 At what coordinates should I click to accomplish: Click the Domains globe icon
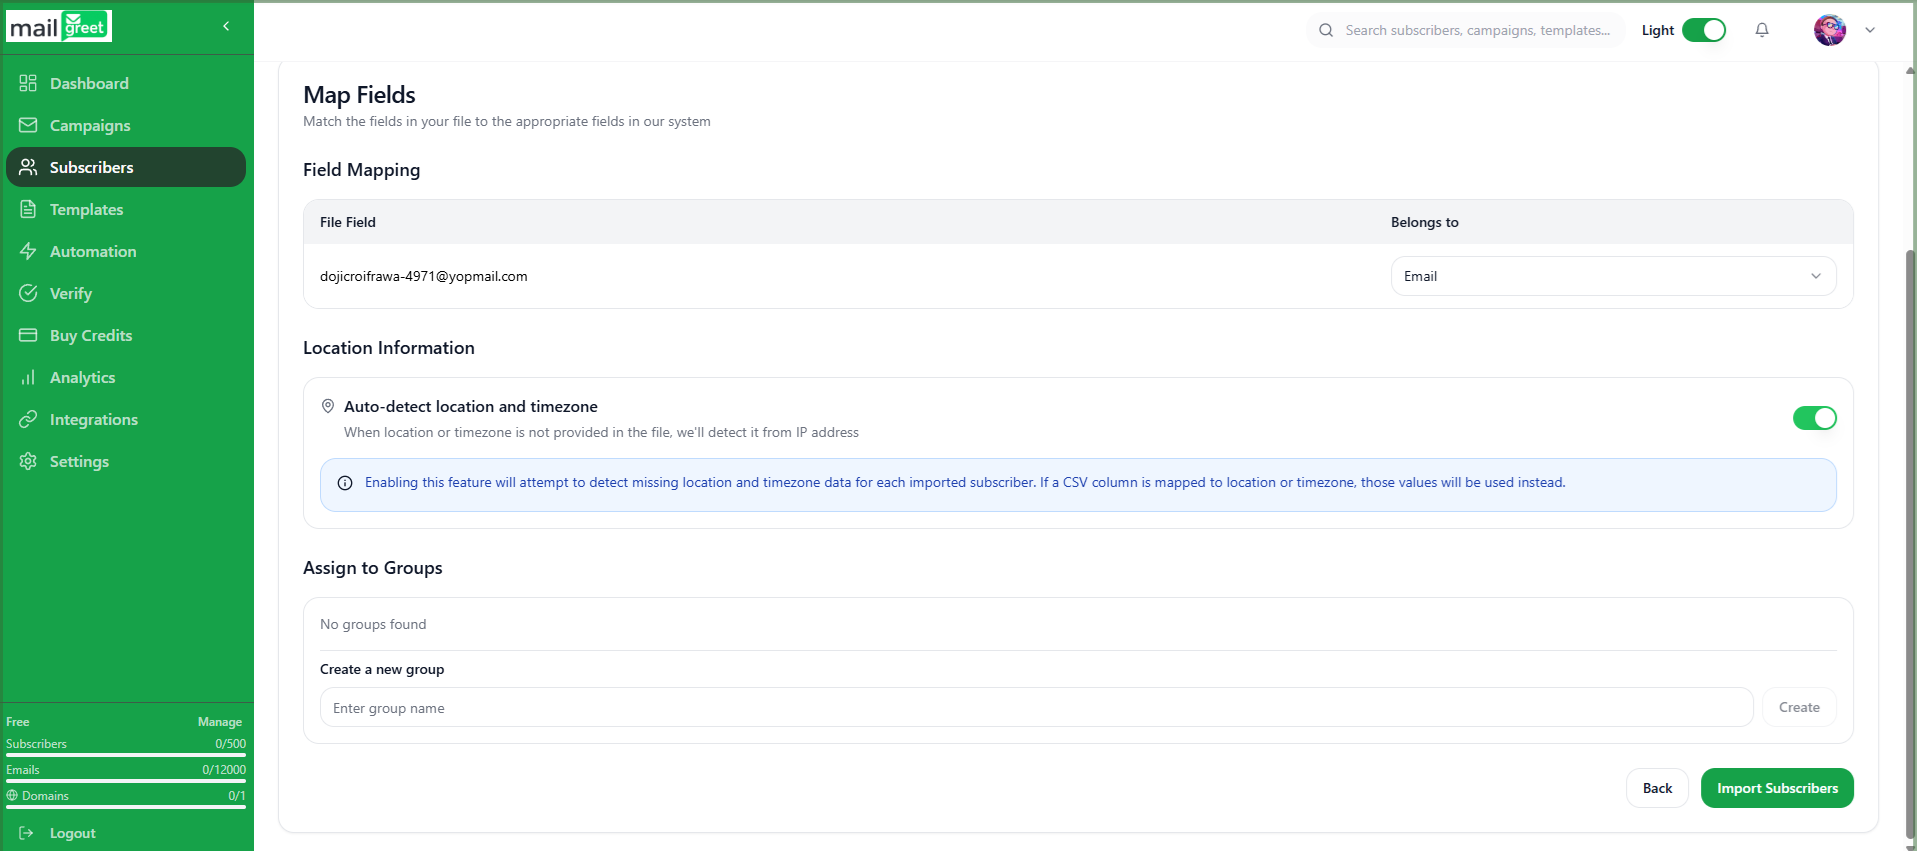pyautogui.click(x=12, y=795)
